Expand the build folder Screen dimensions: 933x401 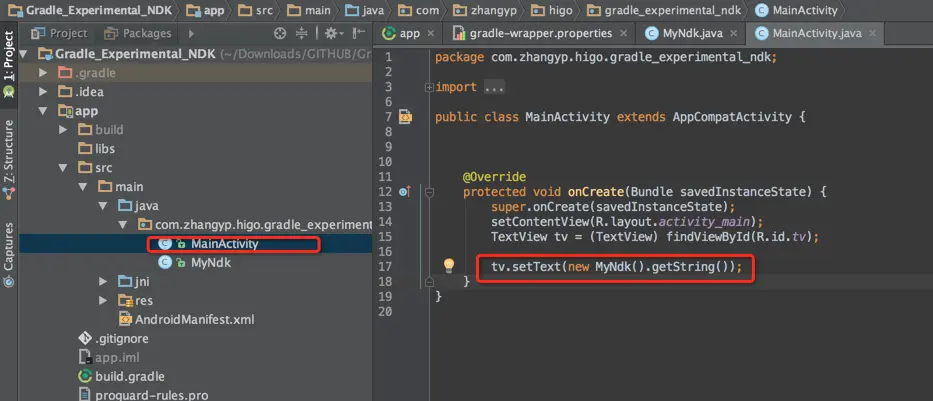click(62, 130)
